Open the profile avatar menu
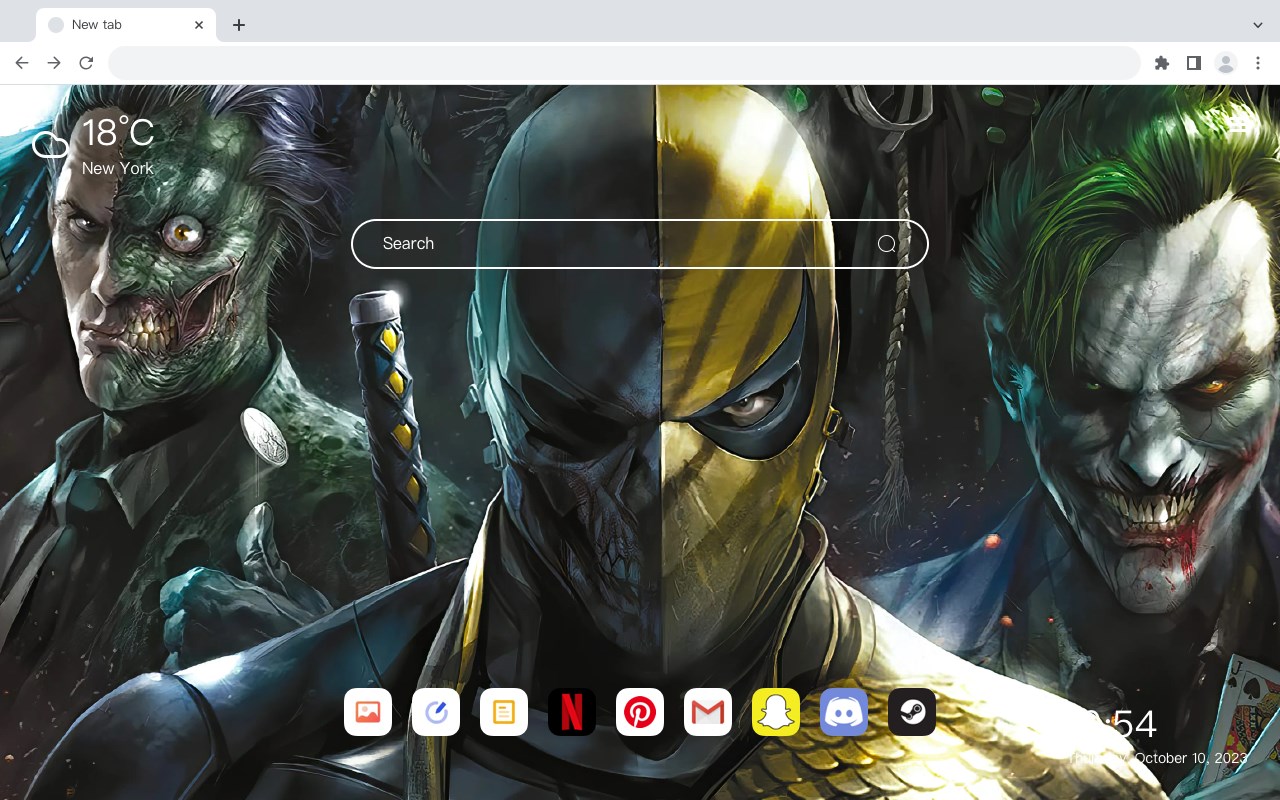 [1226, 63]
